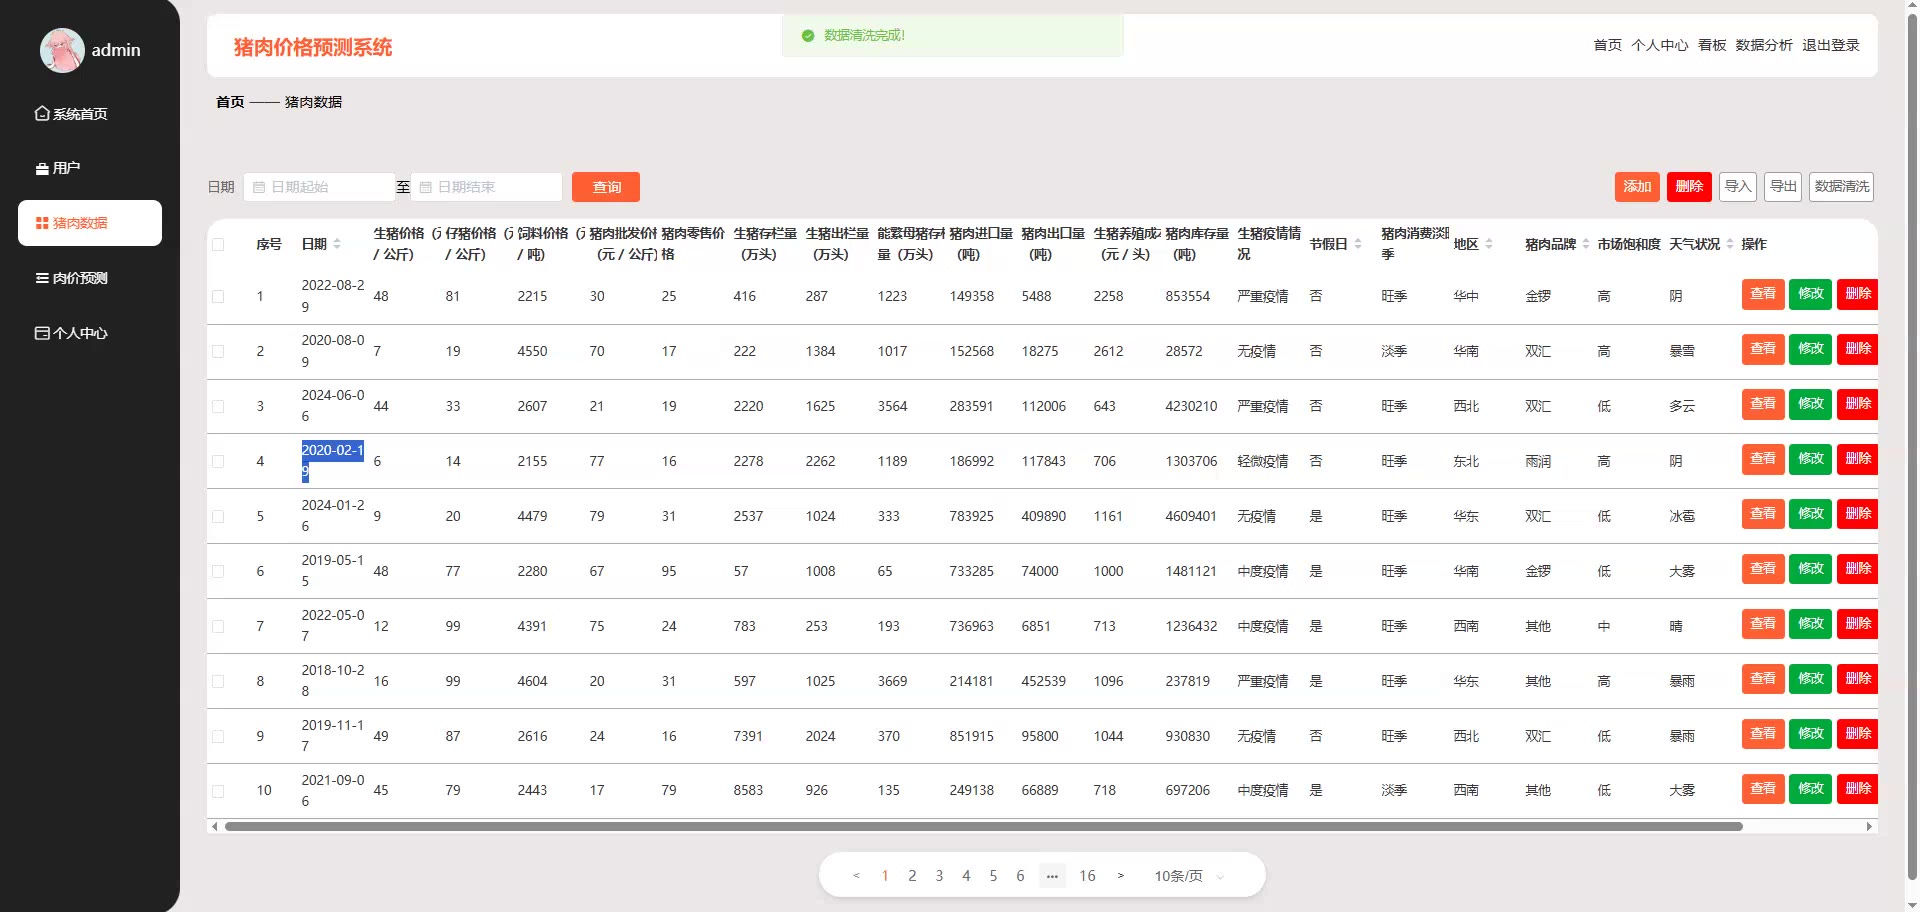
Task: Click calendar icon in 日期起始 field
Action: (259, 187)
